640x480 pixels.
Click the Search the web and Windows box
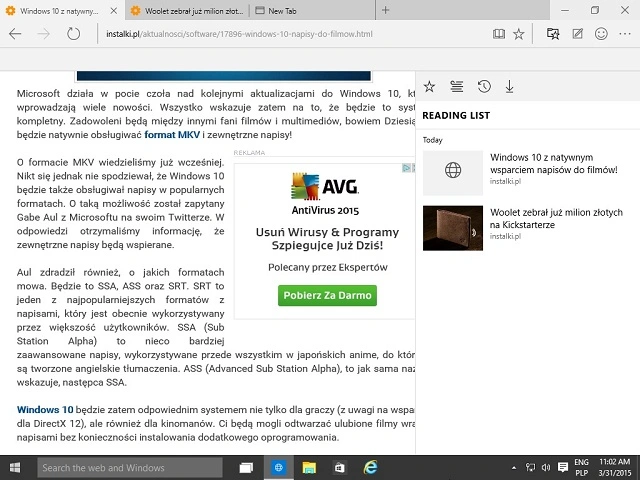point(129,467)
